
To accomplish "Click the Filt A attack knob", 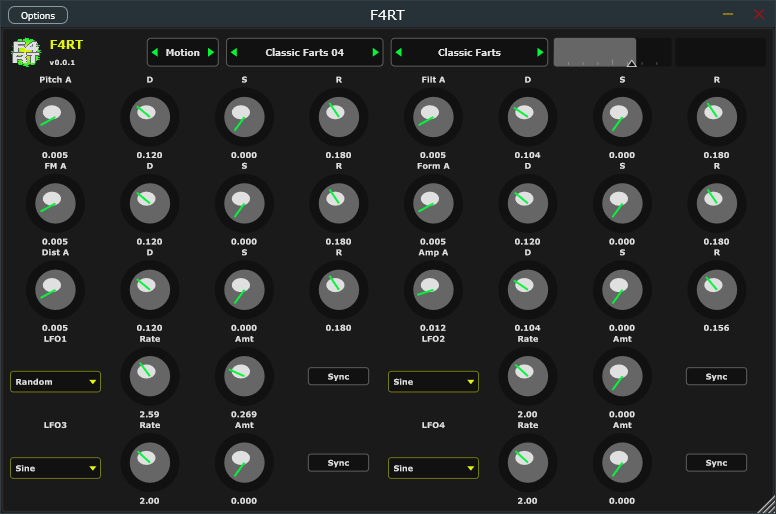I will pyautogui.click(x=433, y=117).
